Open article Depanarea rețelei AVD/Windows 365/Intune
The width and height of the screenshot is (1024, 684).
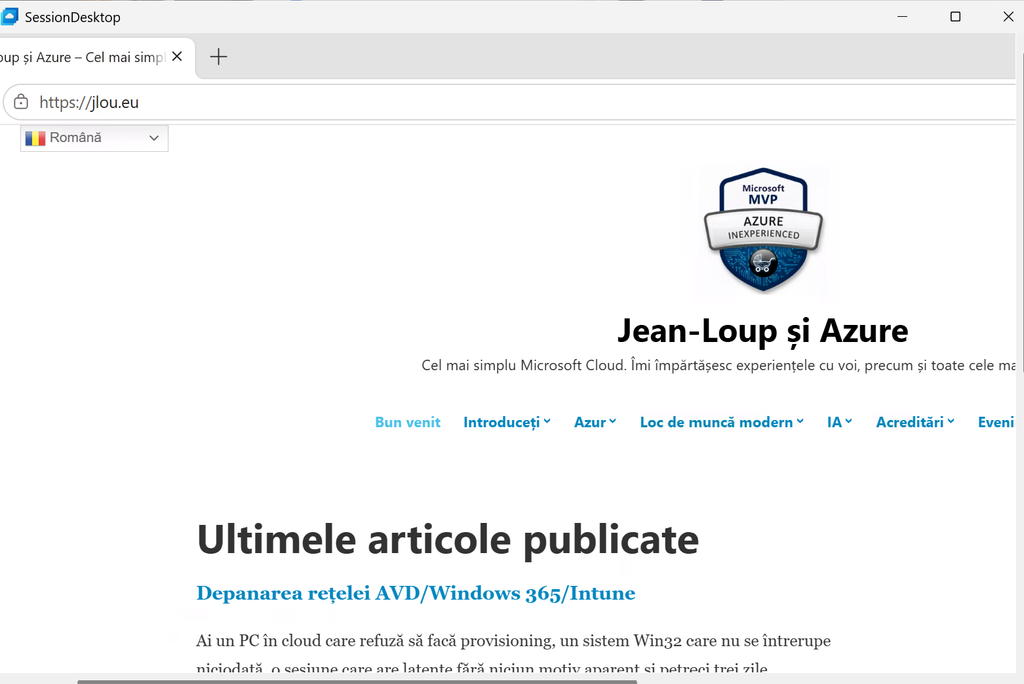415,593
